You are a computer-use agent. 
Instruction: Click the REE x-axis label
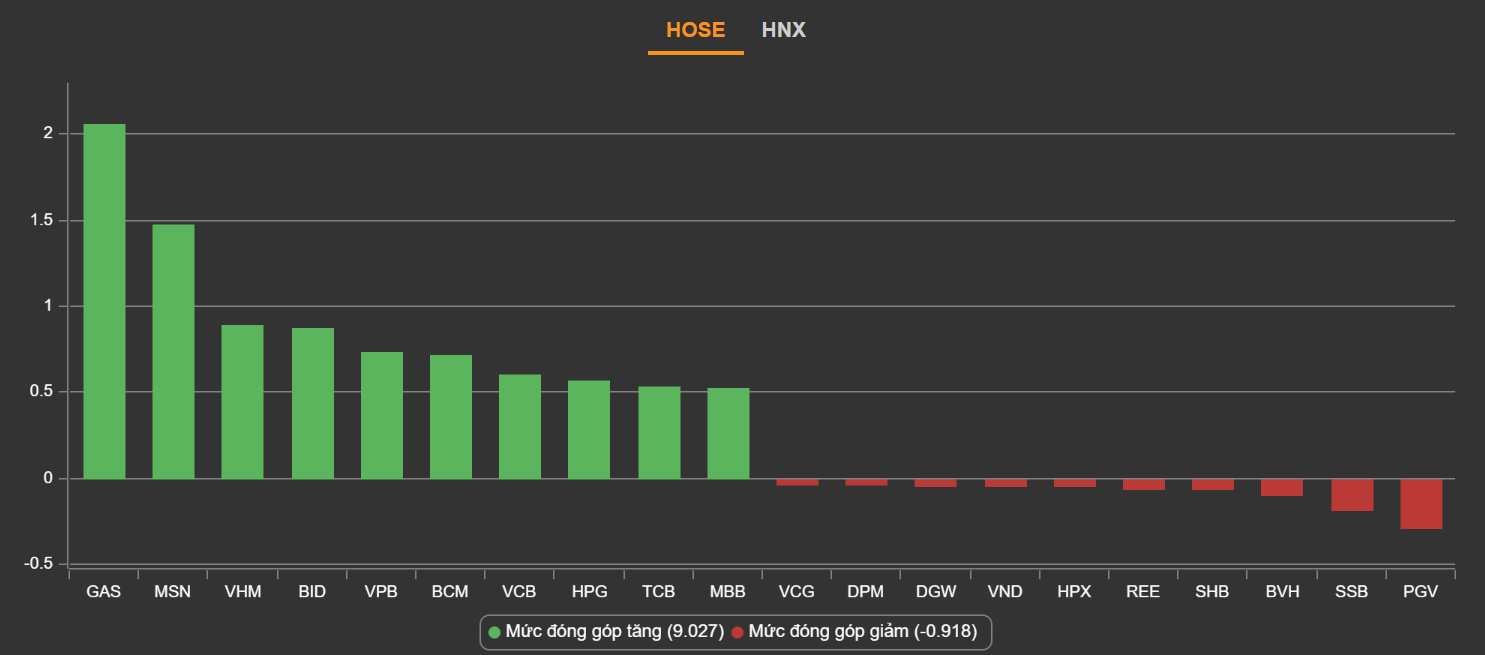point(1143,592)
